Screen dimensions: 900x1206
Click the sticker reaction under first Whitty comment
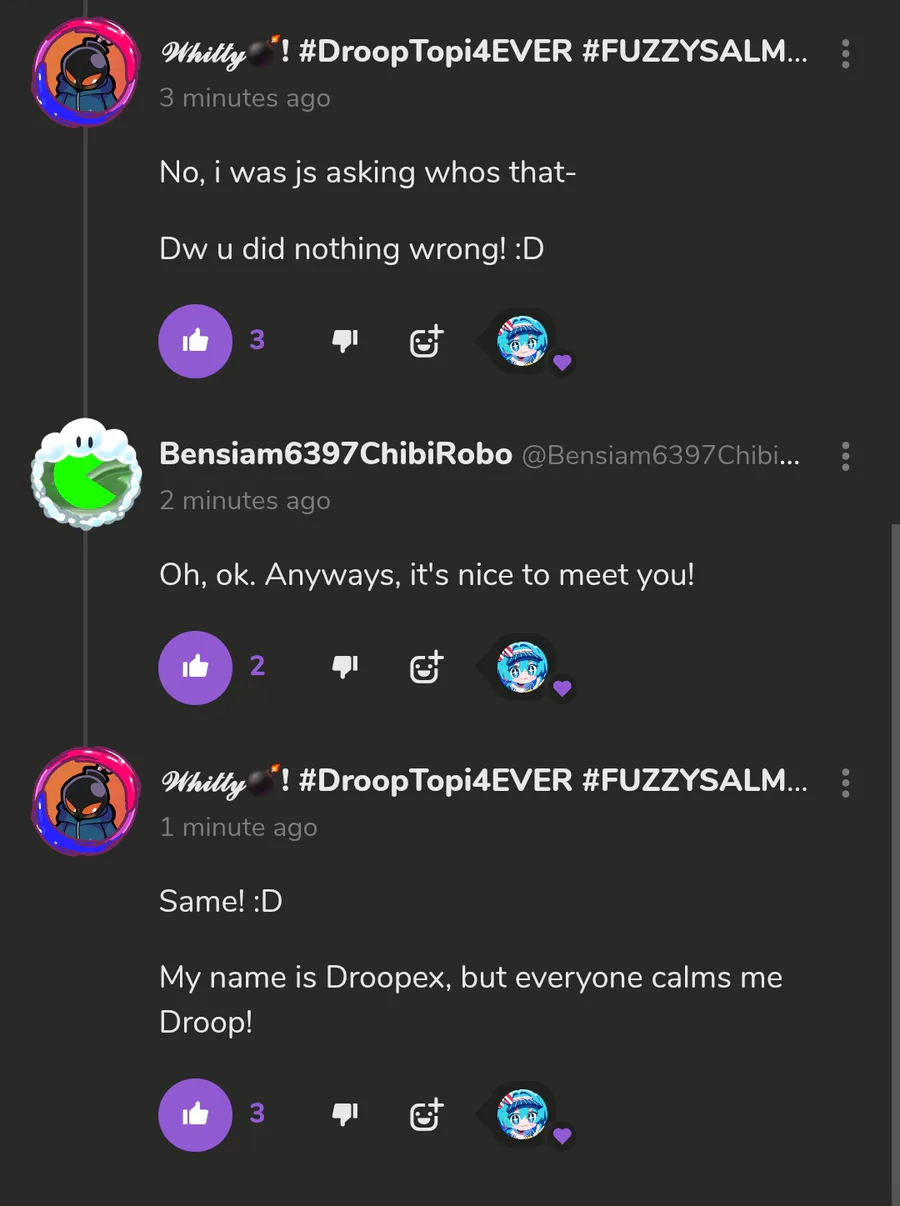tap(523, 342)
